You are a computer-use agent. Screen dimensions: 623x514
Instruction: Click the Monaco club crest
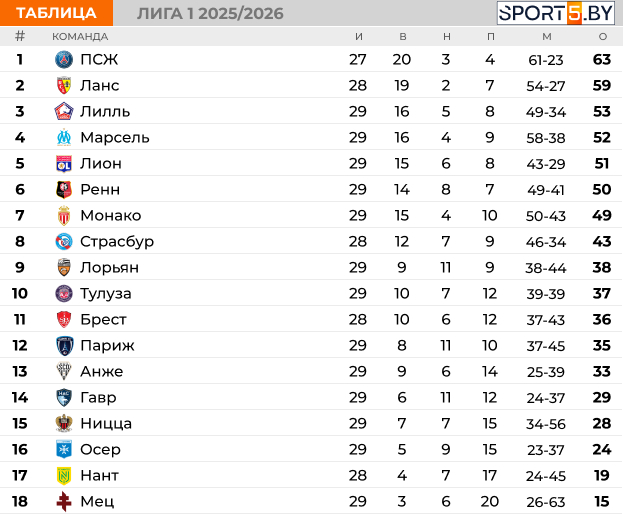[x=64, y=215]
